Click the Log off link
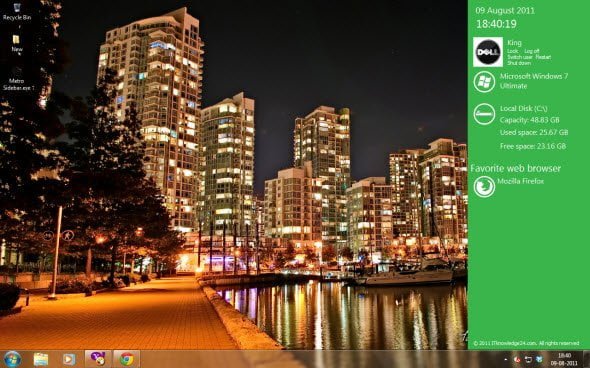This screenshot has height=368, width=590. [x=531, y=51]
